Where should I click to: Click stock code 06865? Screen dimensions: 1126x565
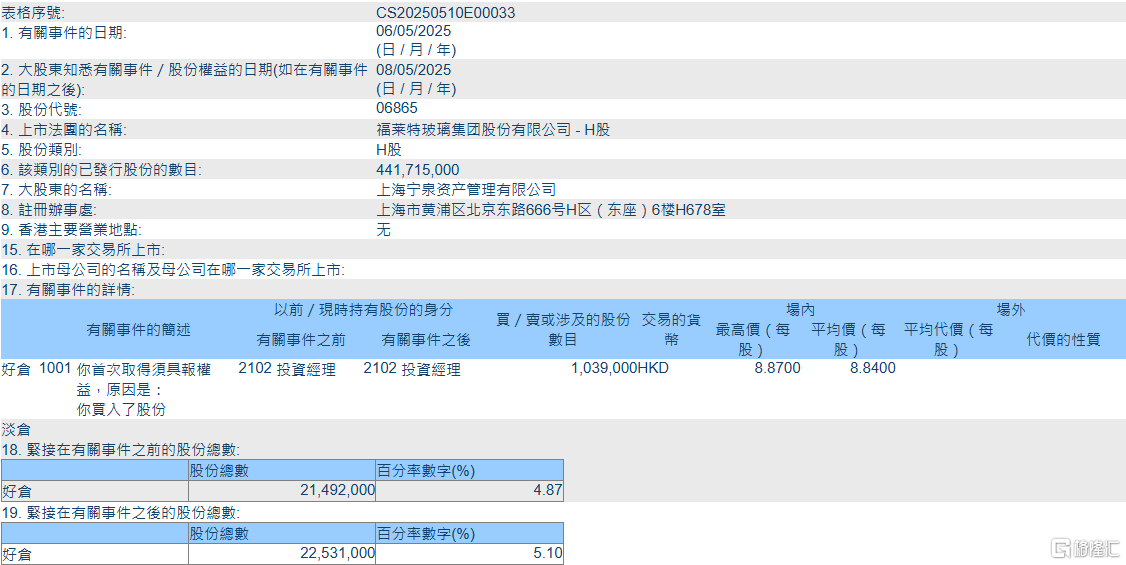pos(396,109)
